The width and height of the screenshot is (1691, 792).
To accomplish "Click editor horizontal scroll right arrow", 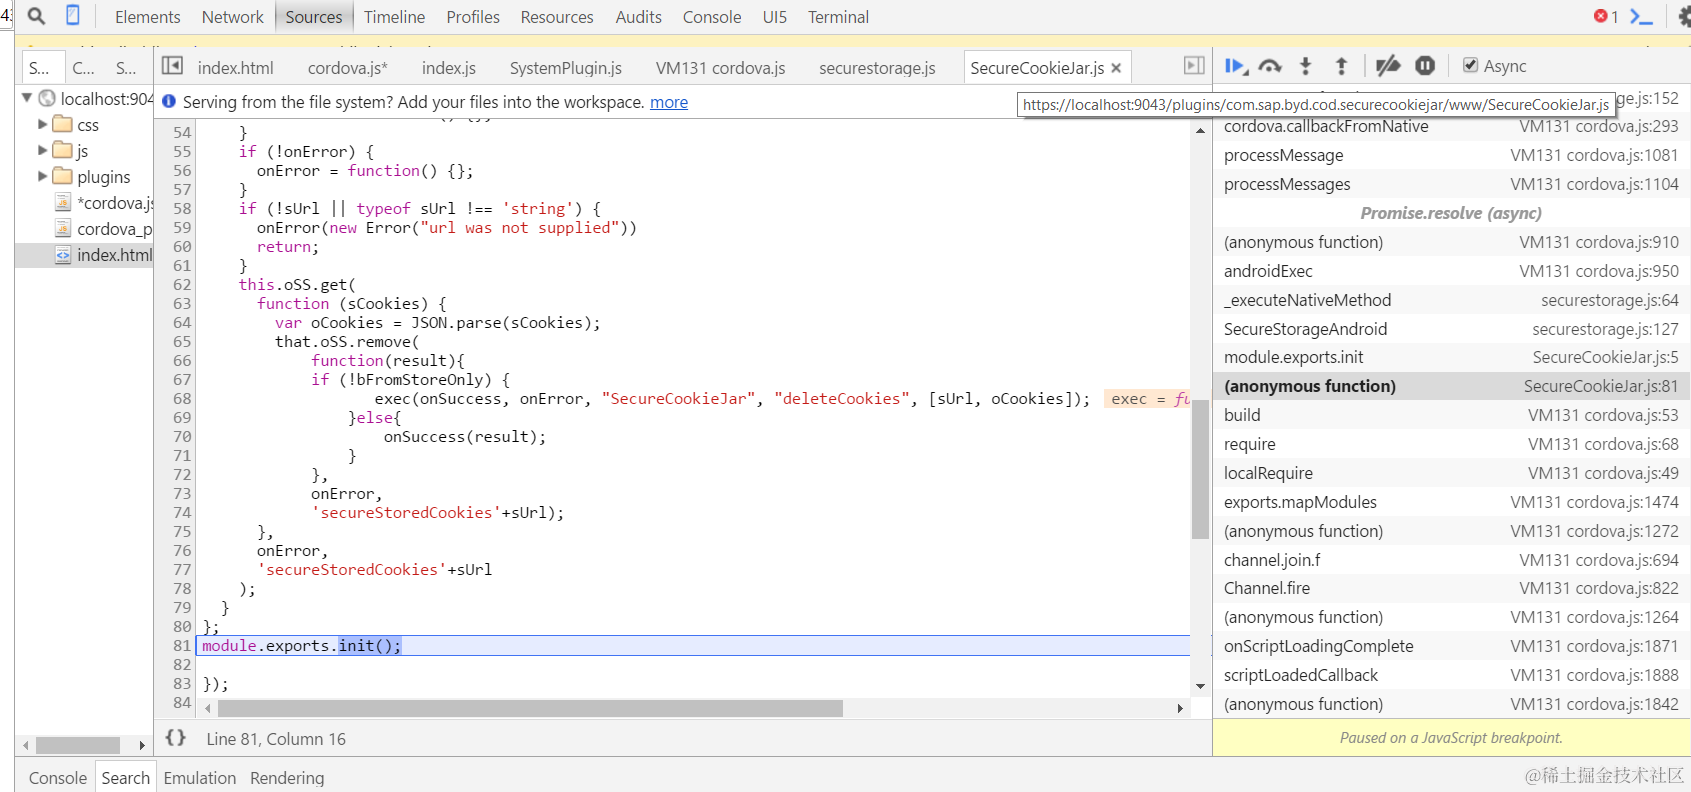I will tap(1180, 708).
